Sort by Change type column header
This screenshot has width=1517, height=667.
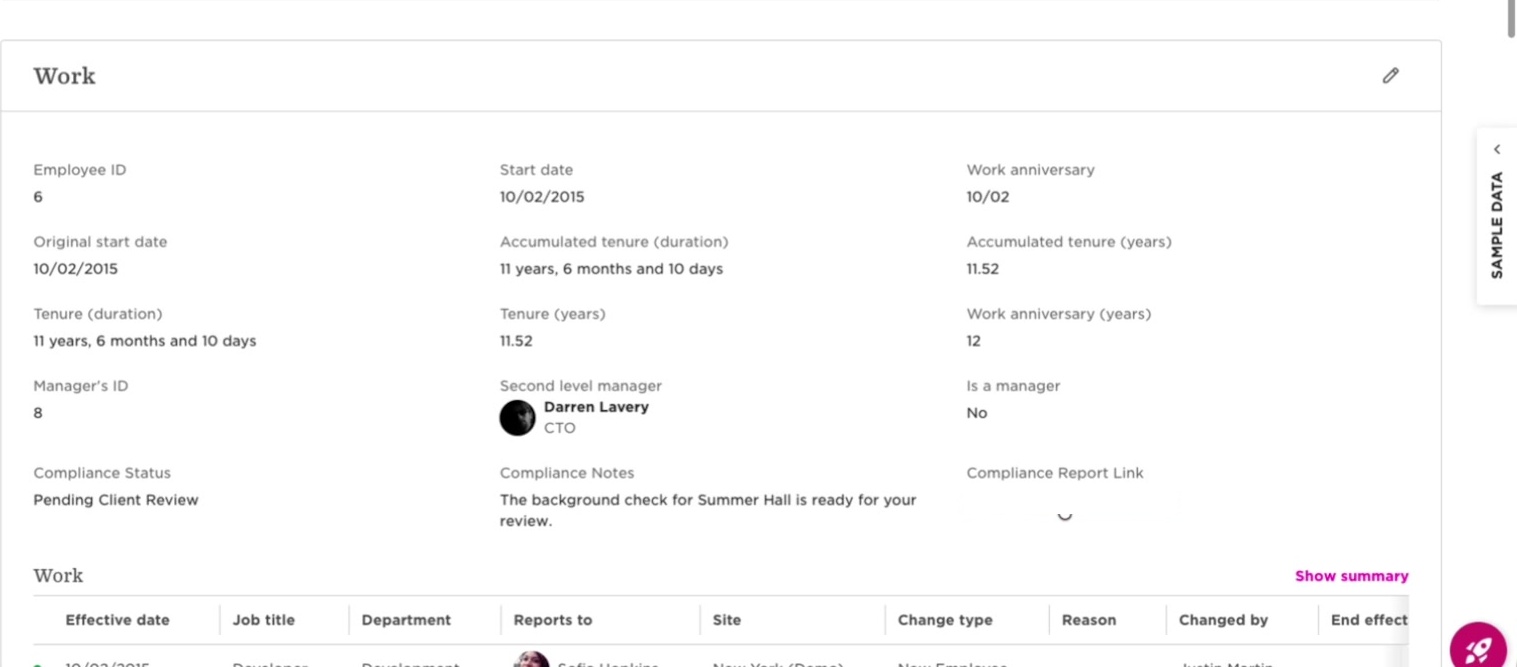click(945, 620)
